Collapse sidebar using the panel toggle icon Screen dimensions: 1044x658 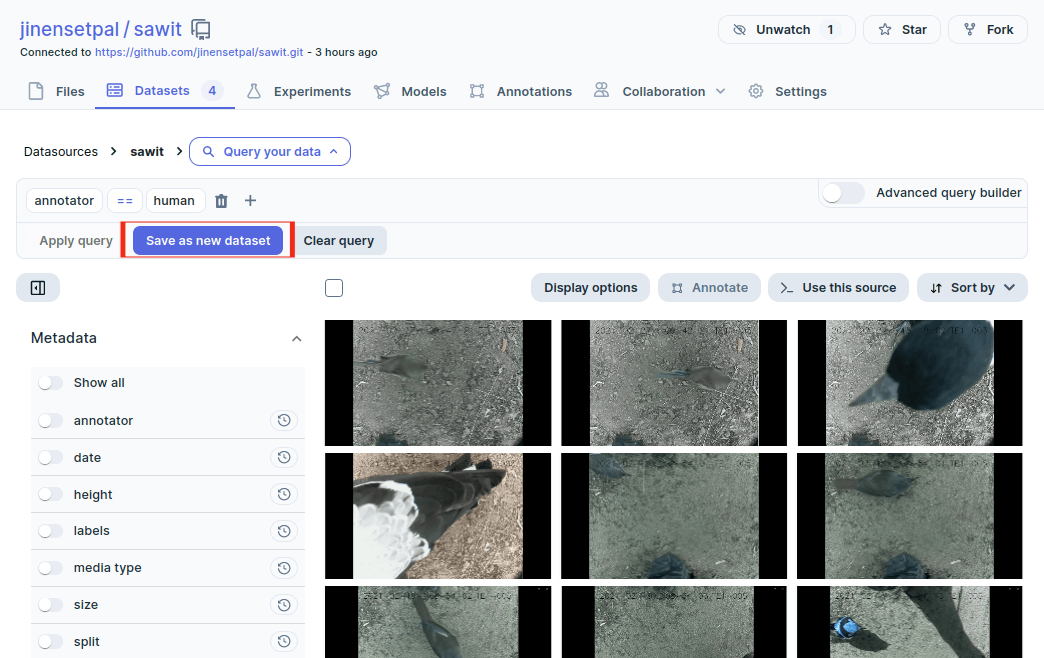pyautogui.click(x=38, y=288)
